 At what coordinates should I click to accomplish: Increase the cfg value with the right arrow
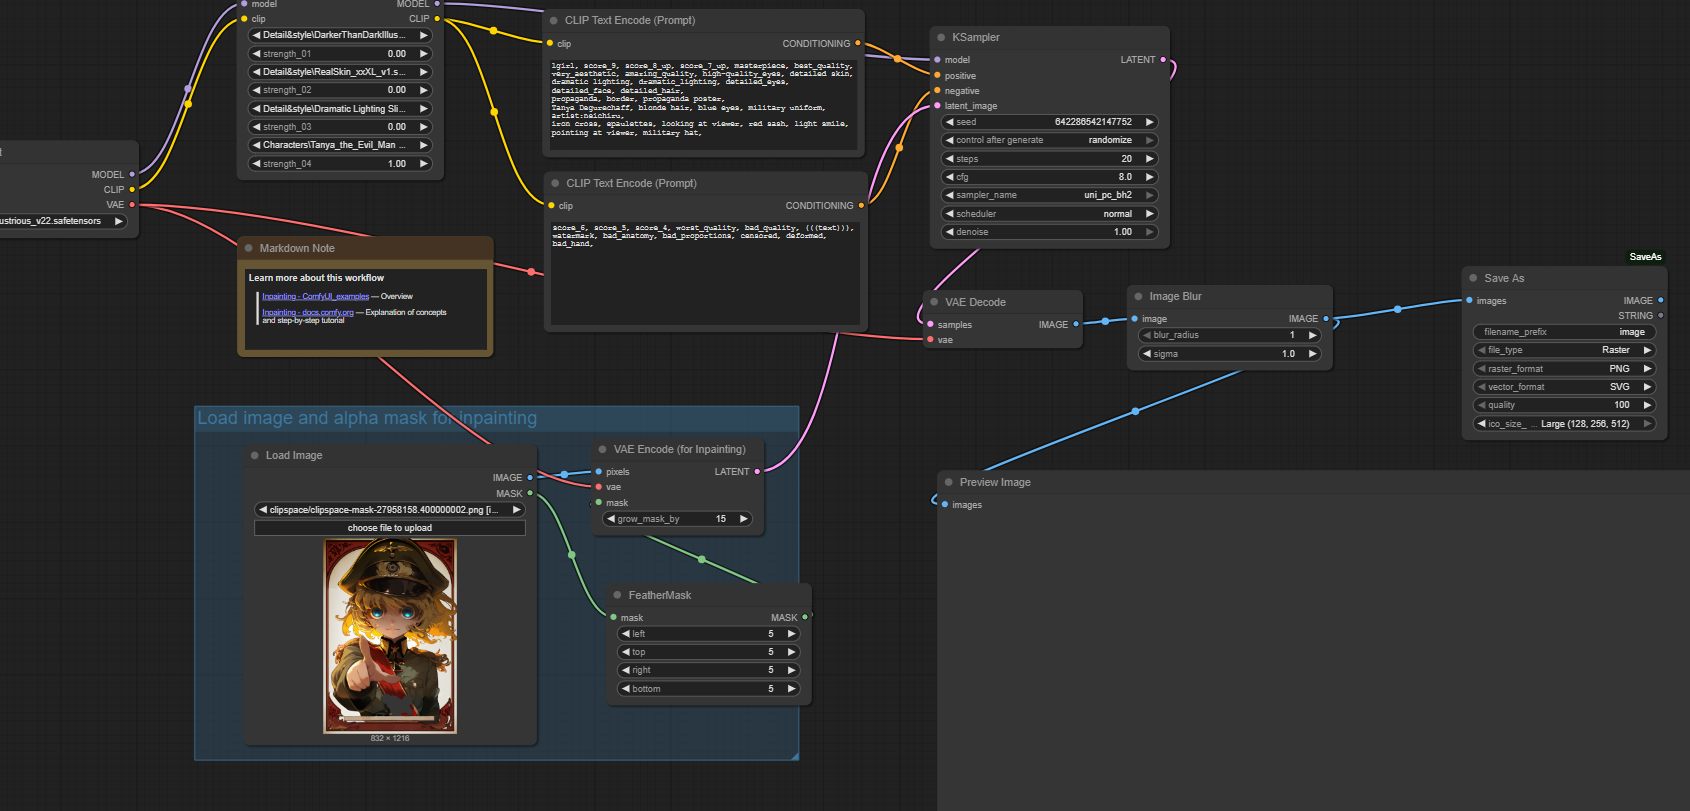click(1149, 177)
